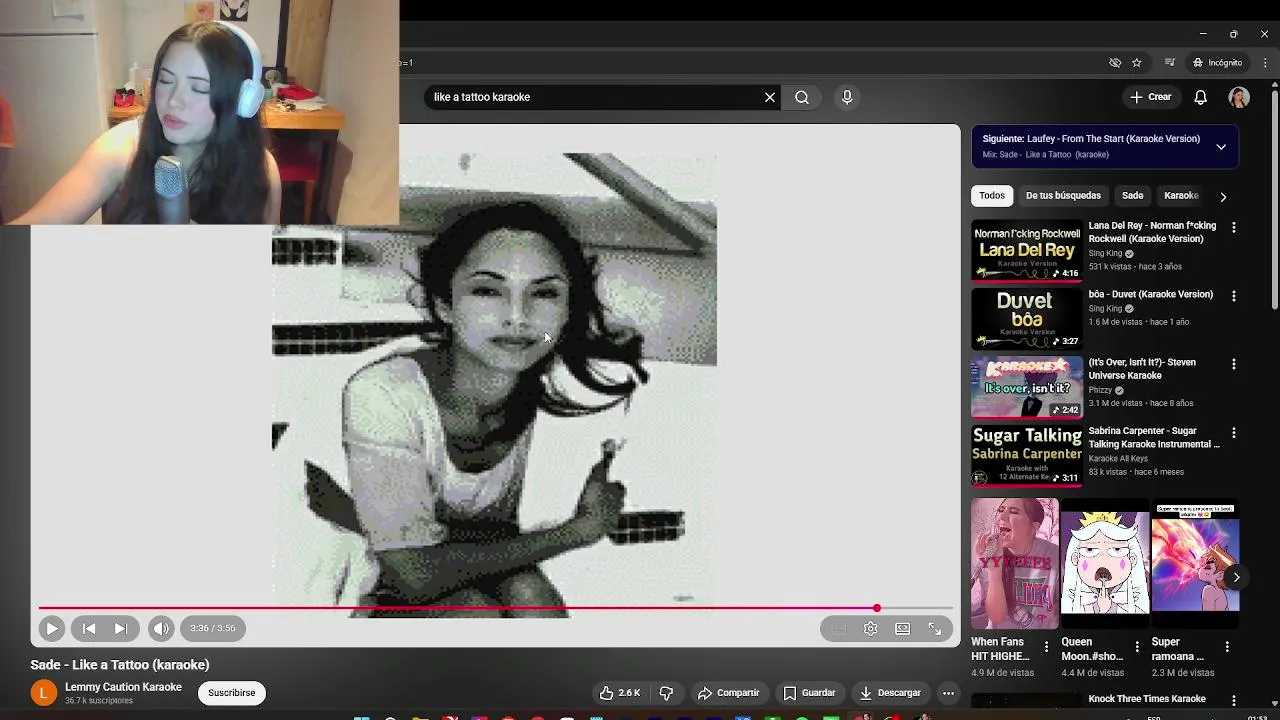Open options for When Fans short
The height and width of the screenshot is (720, 1280).
(x=1046, y=647)
